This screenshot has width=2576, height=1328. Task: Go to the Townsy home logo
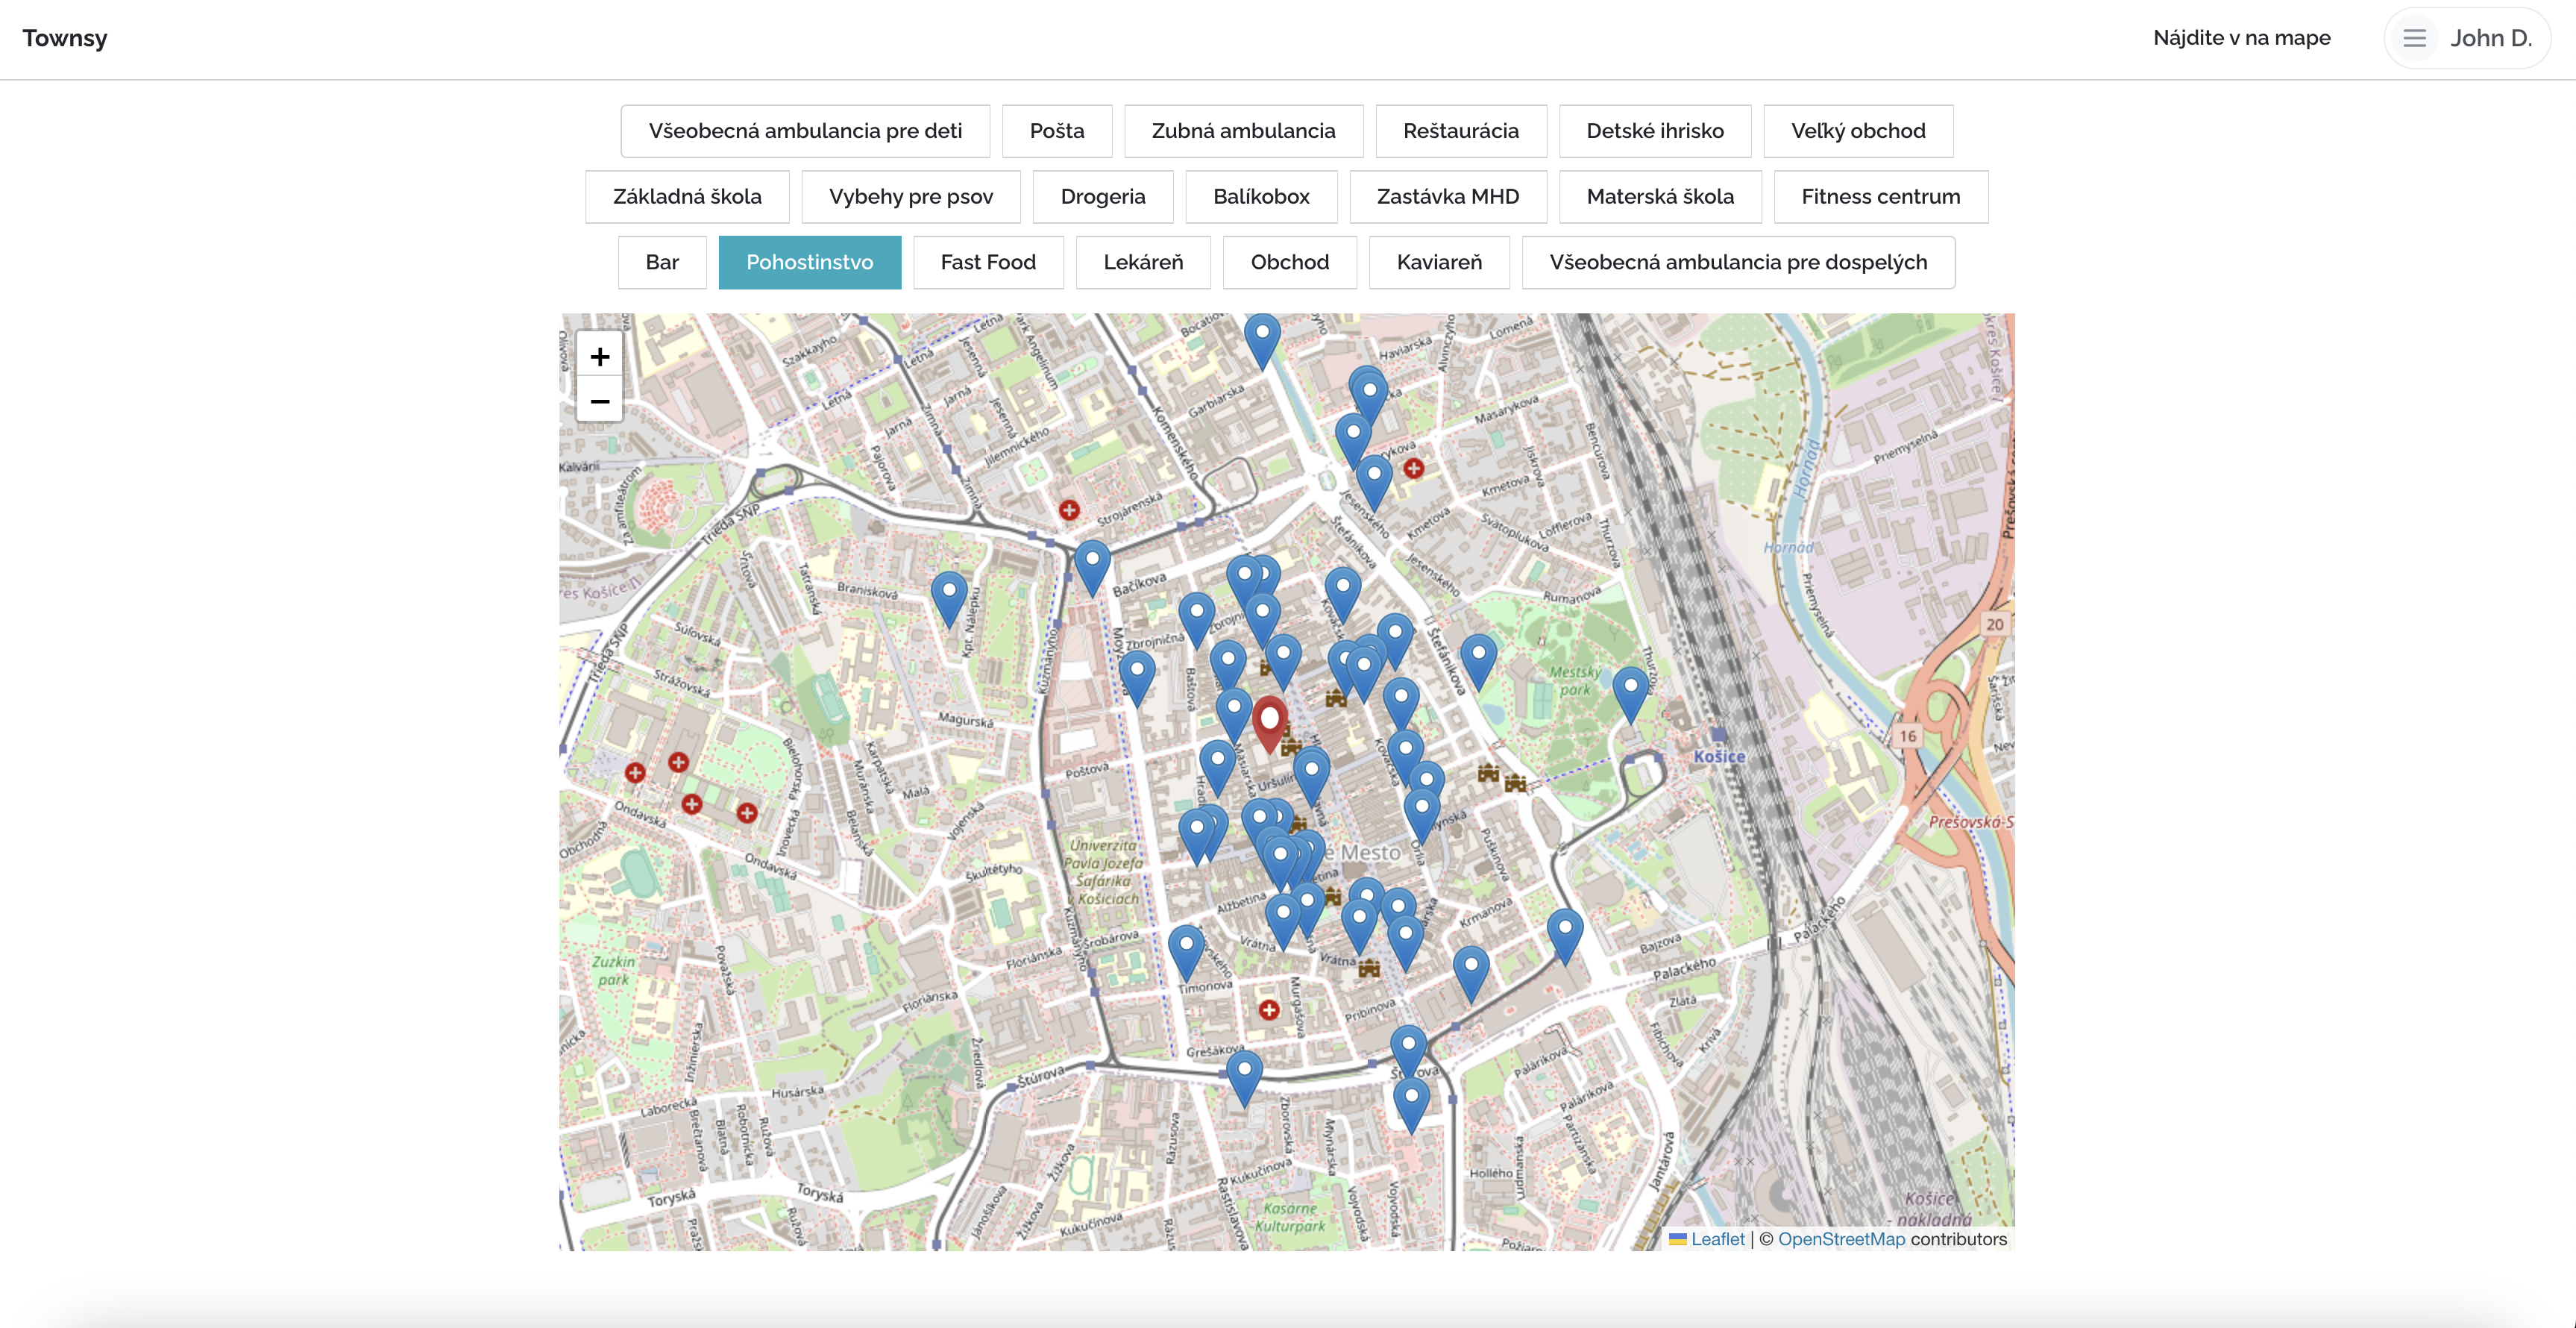(x=65, y=38)
